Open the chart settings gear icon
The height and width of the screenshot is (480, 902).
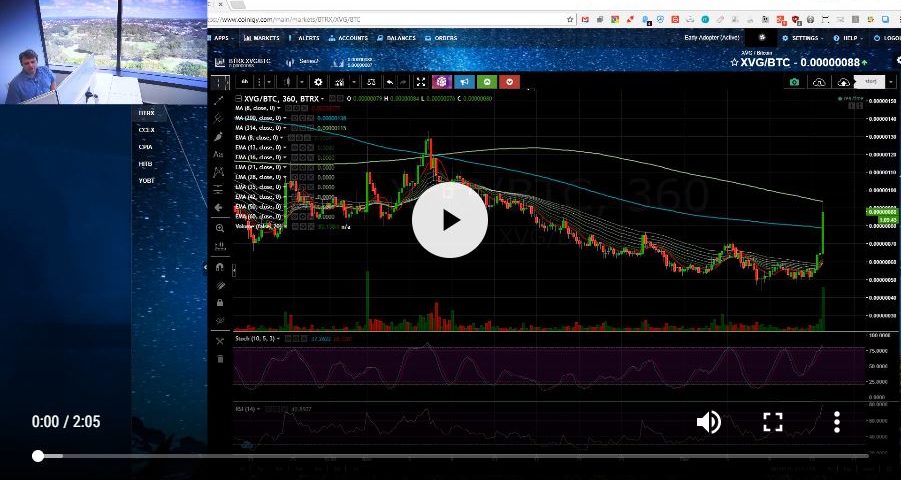point(318,82)
